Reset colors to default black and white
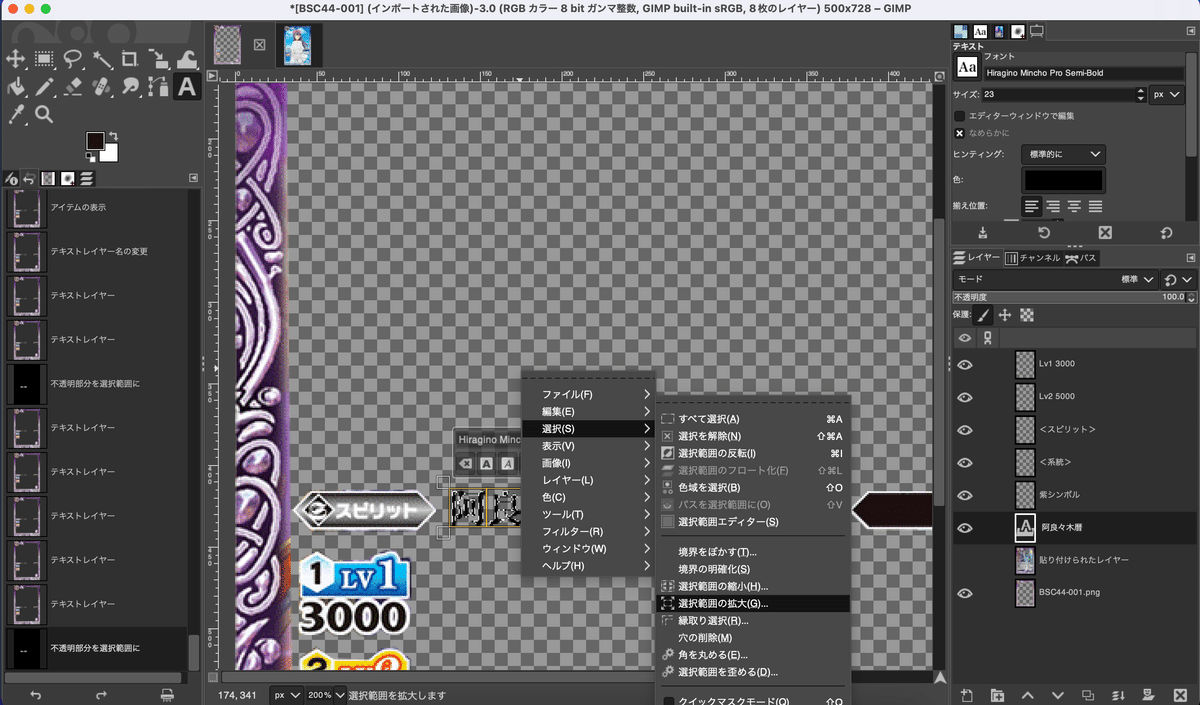This screenshot has width=1200, height=705. pos(89,159)
